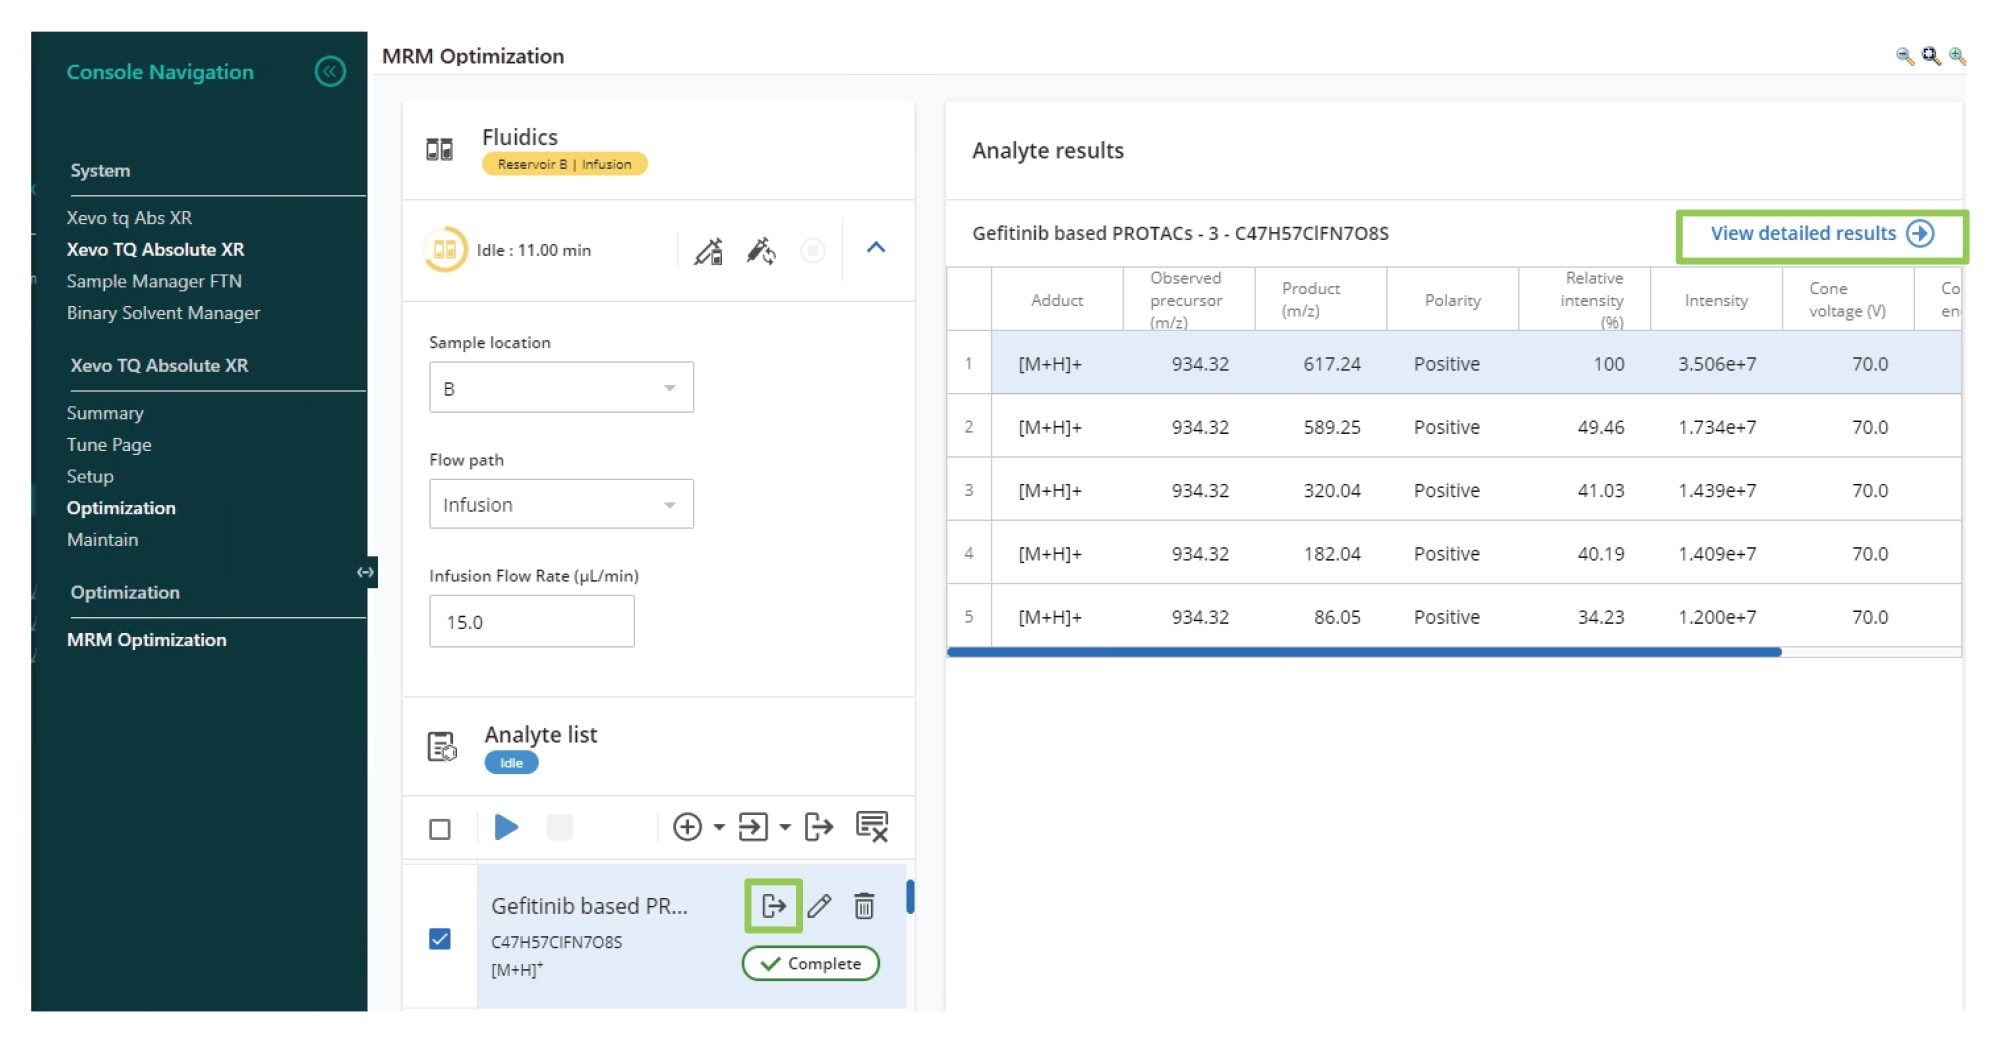Click the syringe with refresh arrows icon

pos(761,251)
